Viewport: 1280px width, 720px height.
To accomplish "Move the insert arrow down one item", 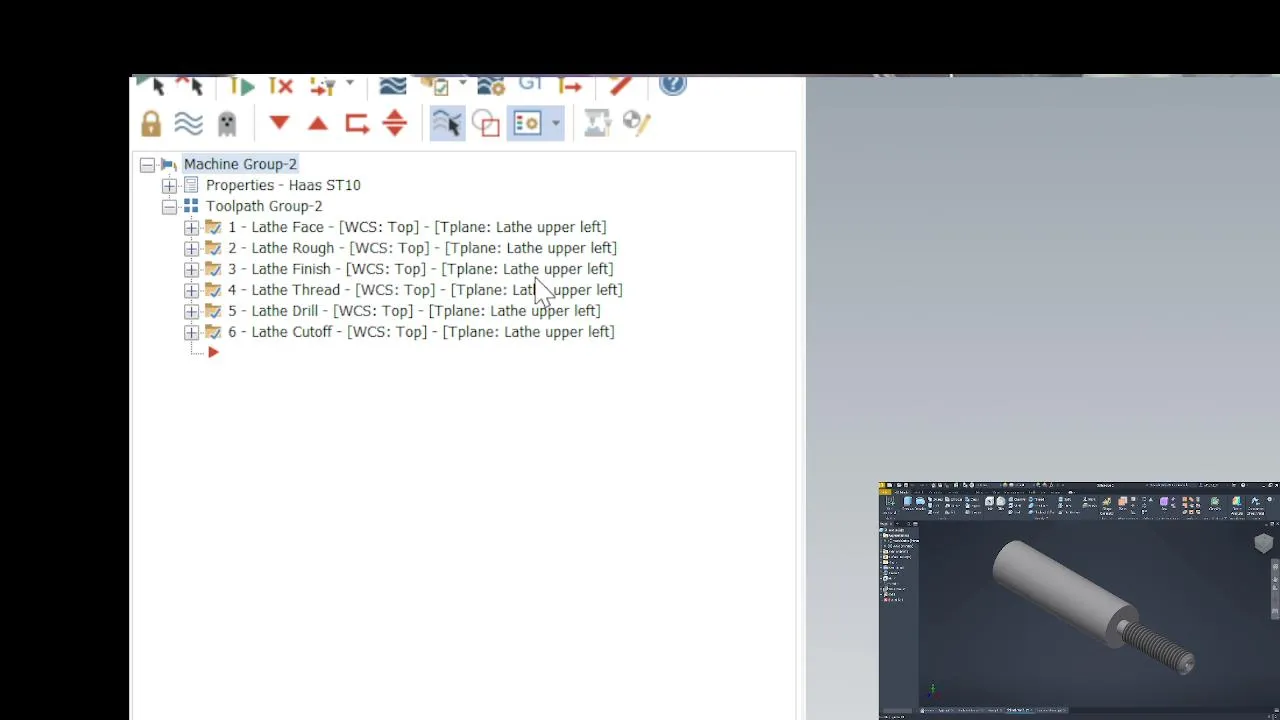I will [x=279, y=123].
